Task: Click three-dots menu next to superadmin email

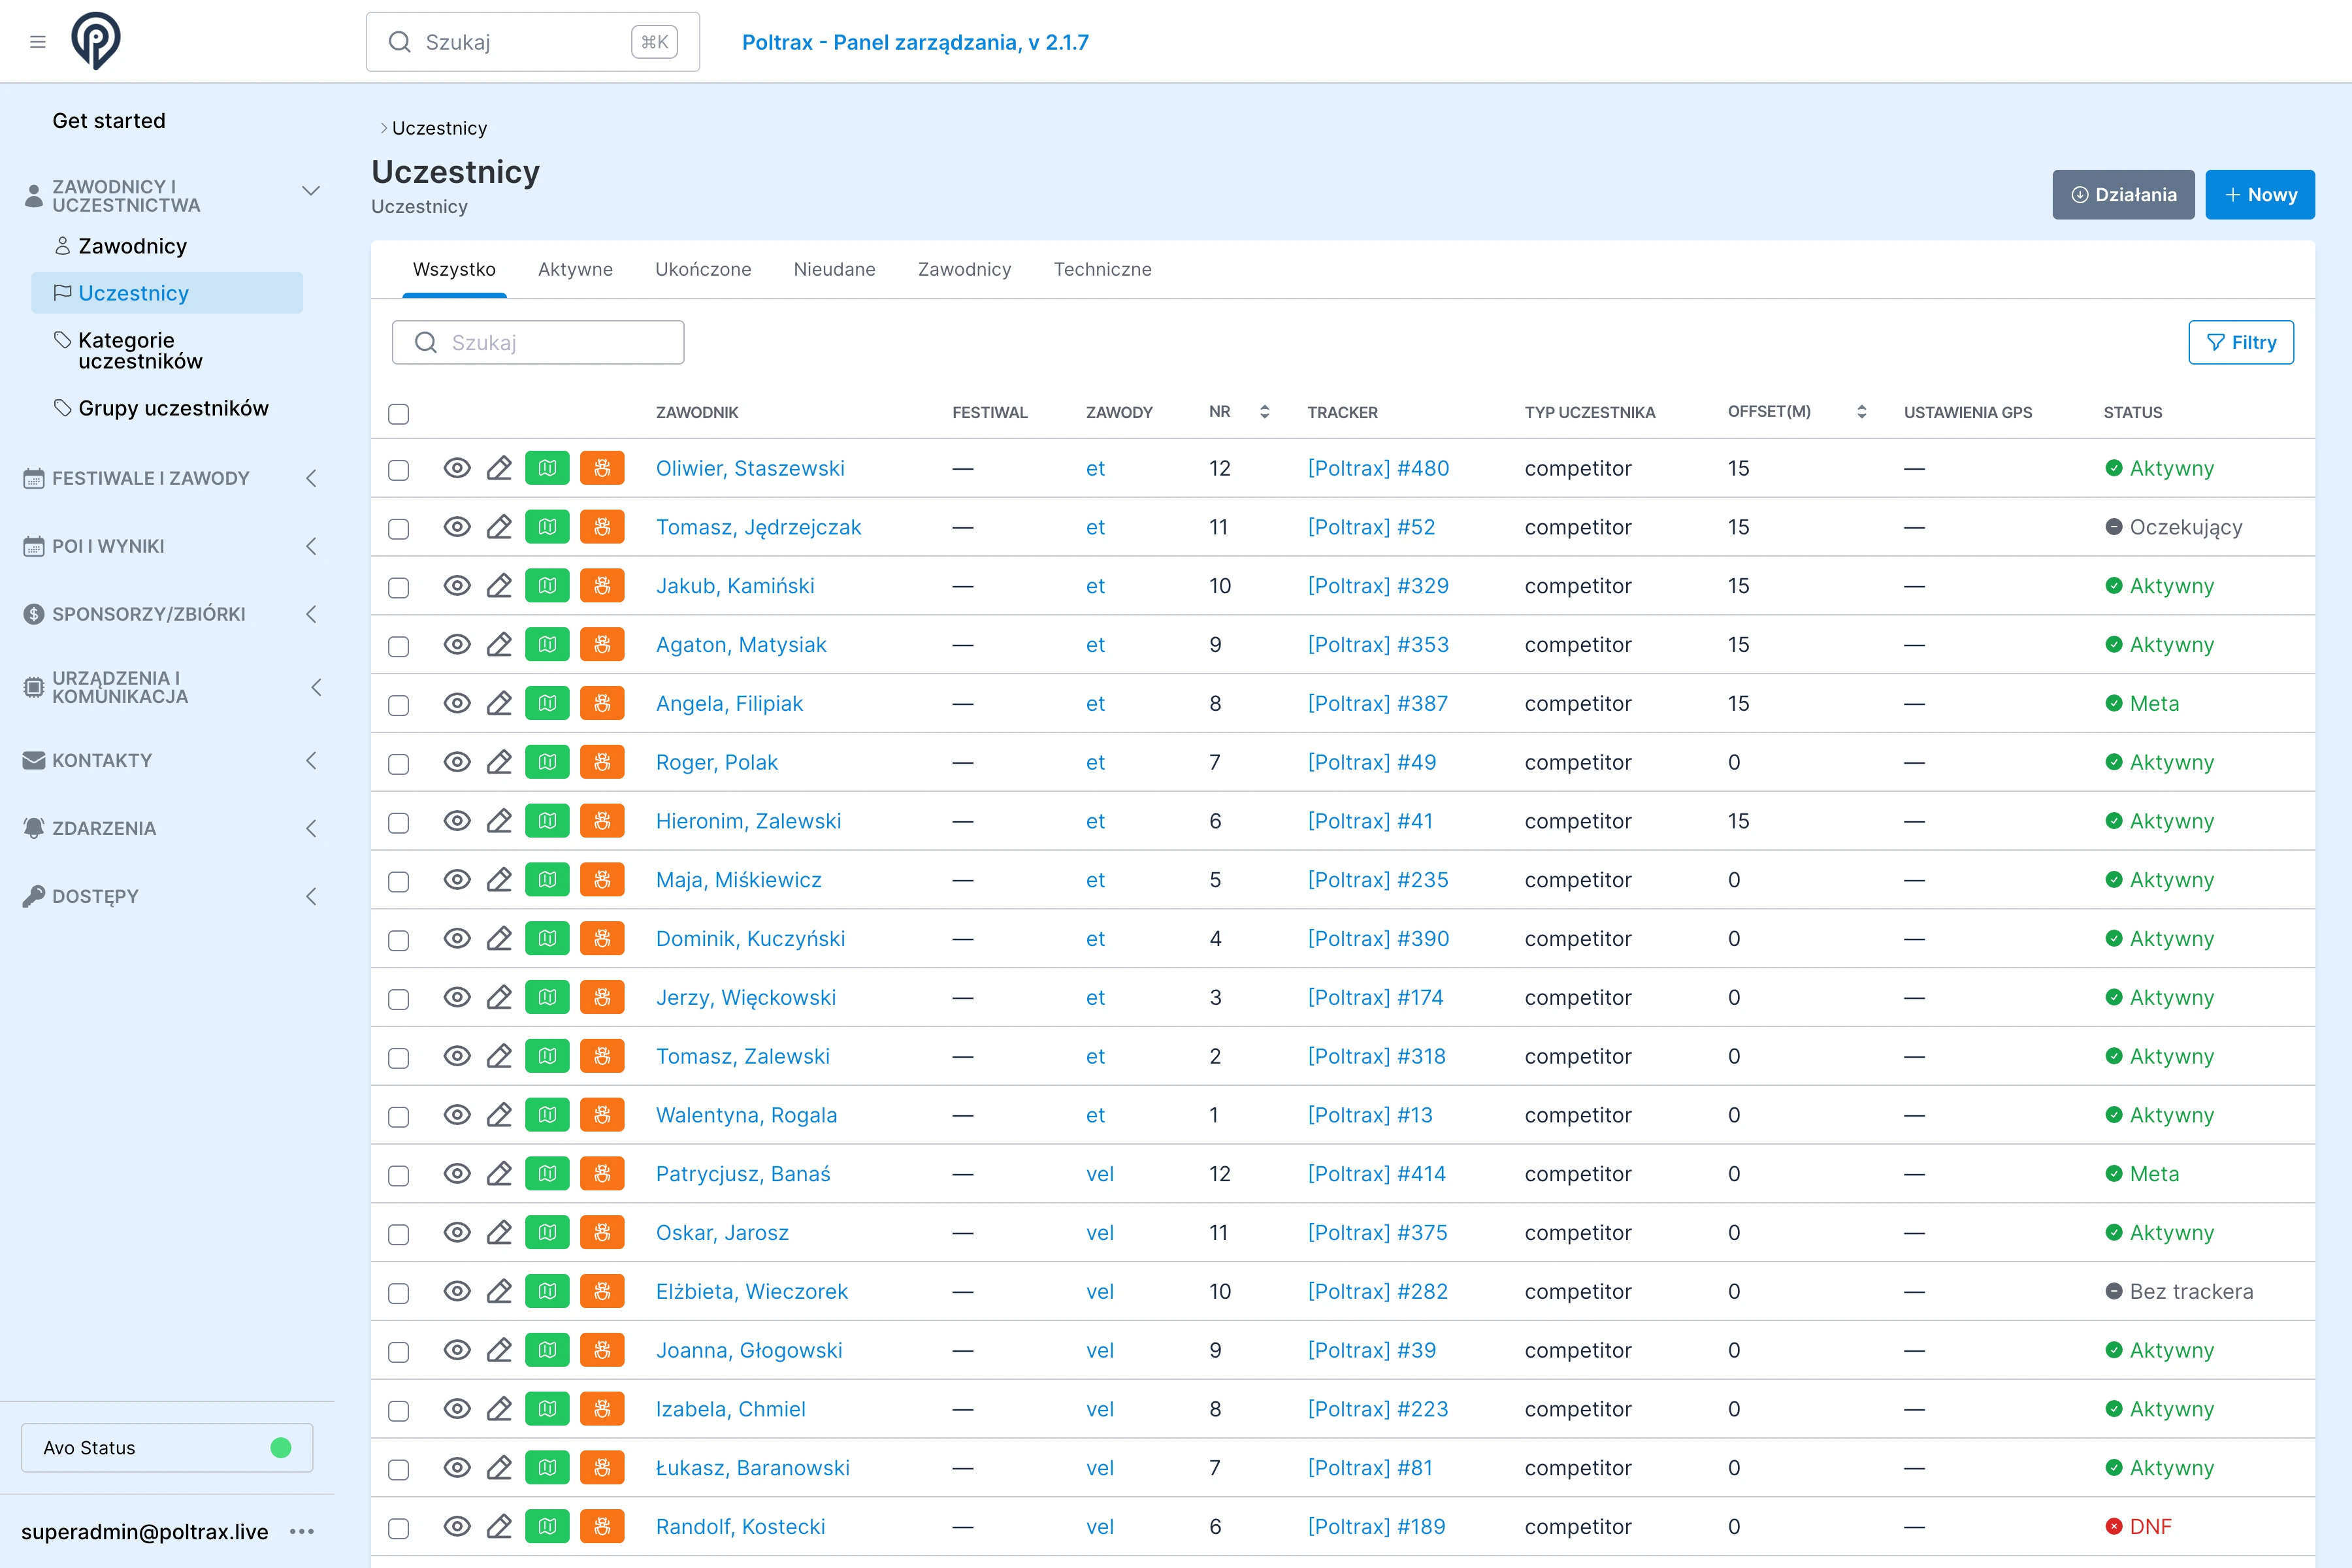Action: [302, 1531]
